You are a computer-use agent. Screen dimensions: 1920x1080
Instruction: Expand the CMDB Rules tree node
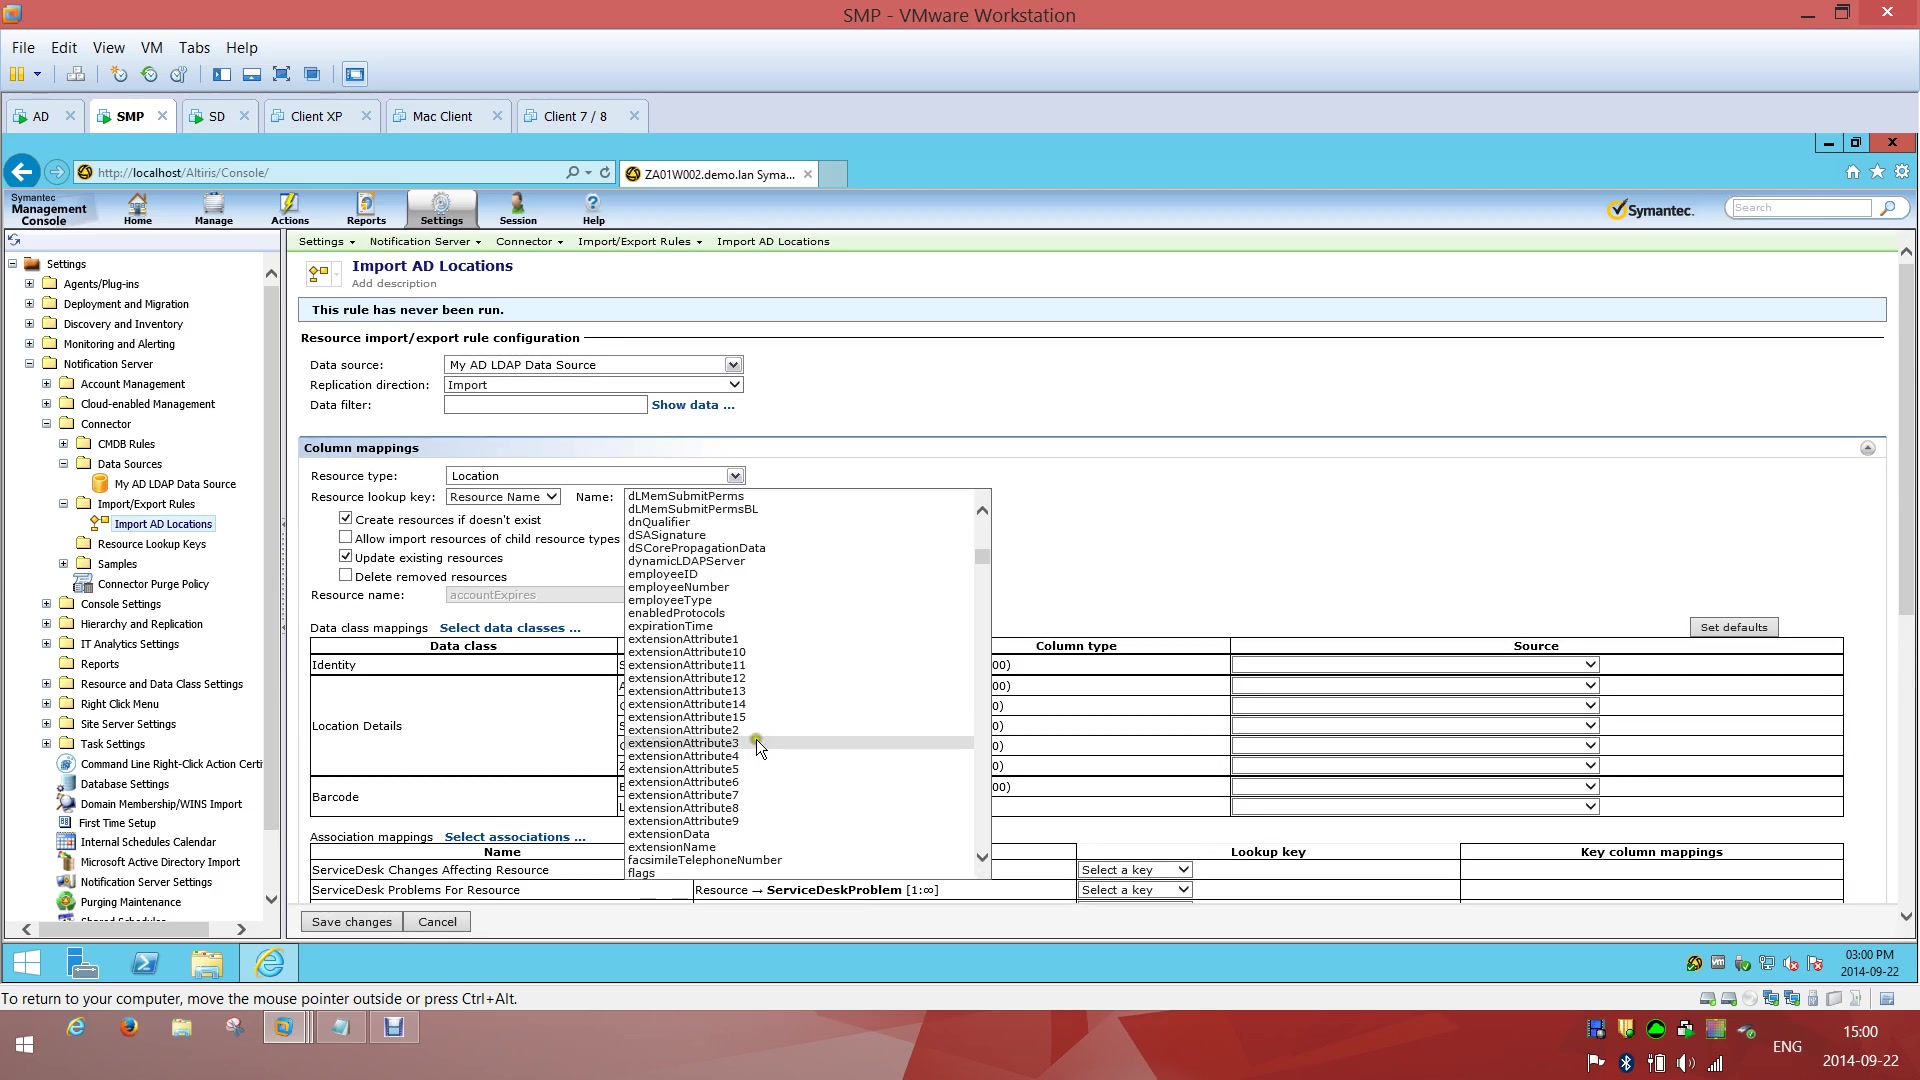click(63, 444)
